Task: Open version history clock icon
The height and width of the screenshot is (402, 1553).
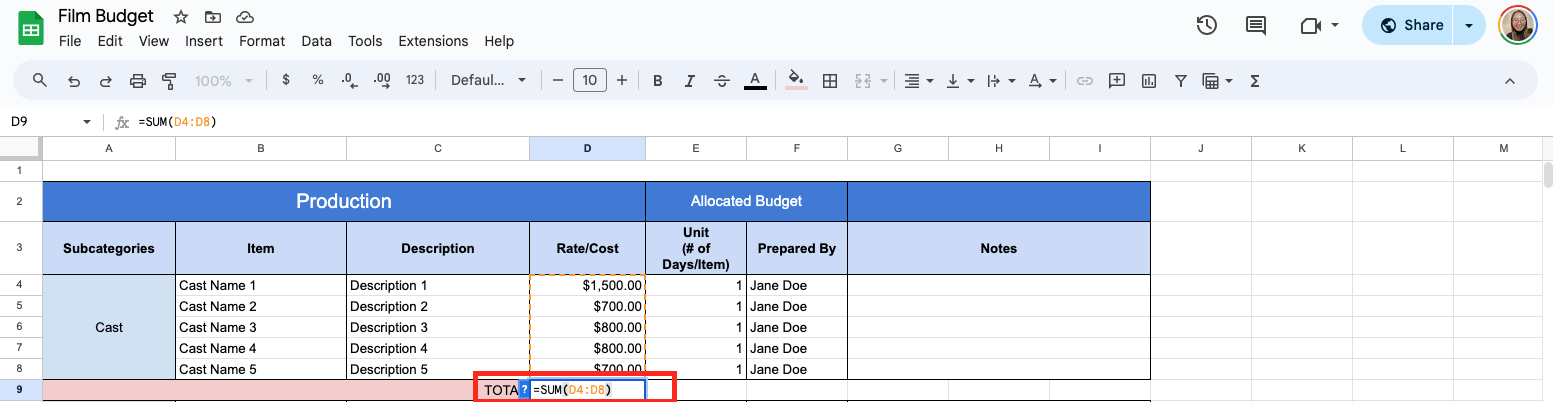Action: (1207, 26)
